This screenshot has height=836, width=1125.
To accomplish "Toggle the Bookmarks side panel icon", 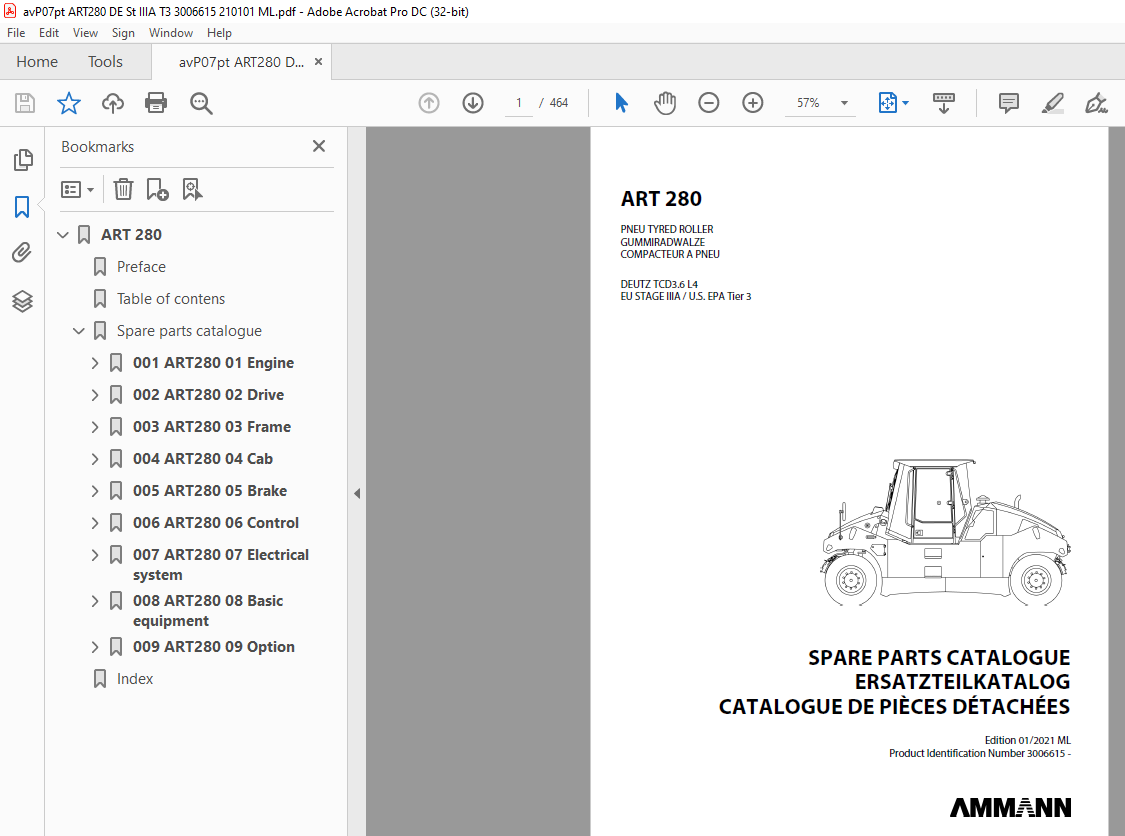I will coord(22,207).
